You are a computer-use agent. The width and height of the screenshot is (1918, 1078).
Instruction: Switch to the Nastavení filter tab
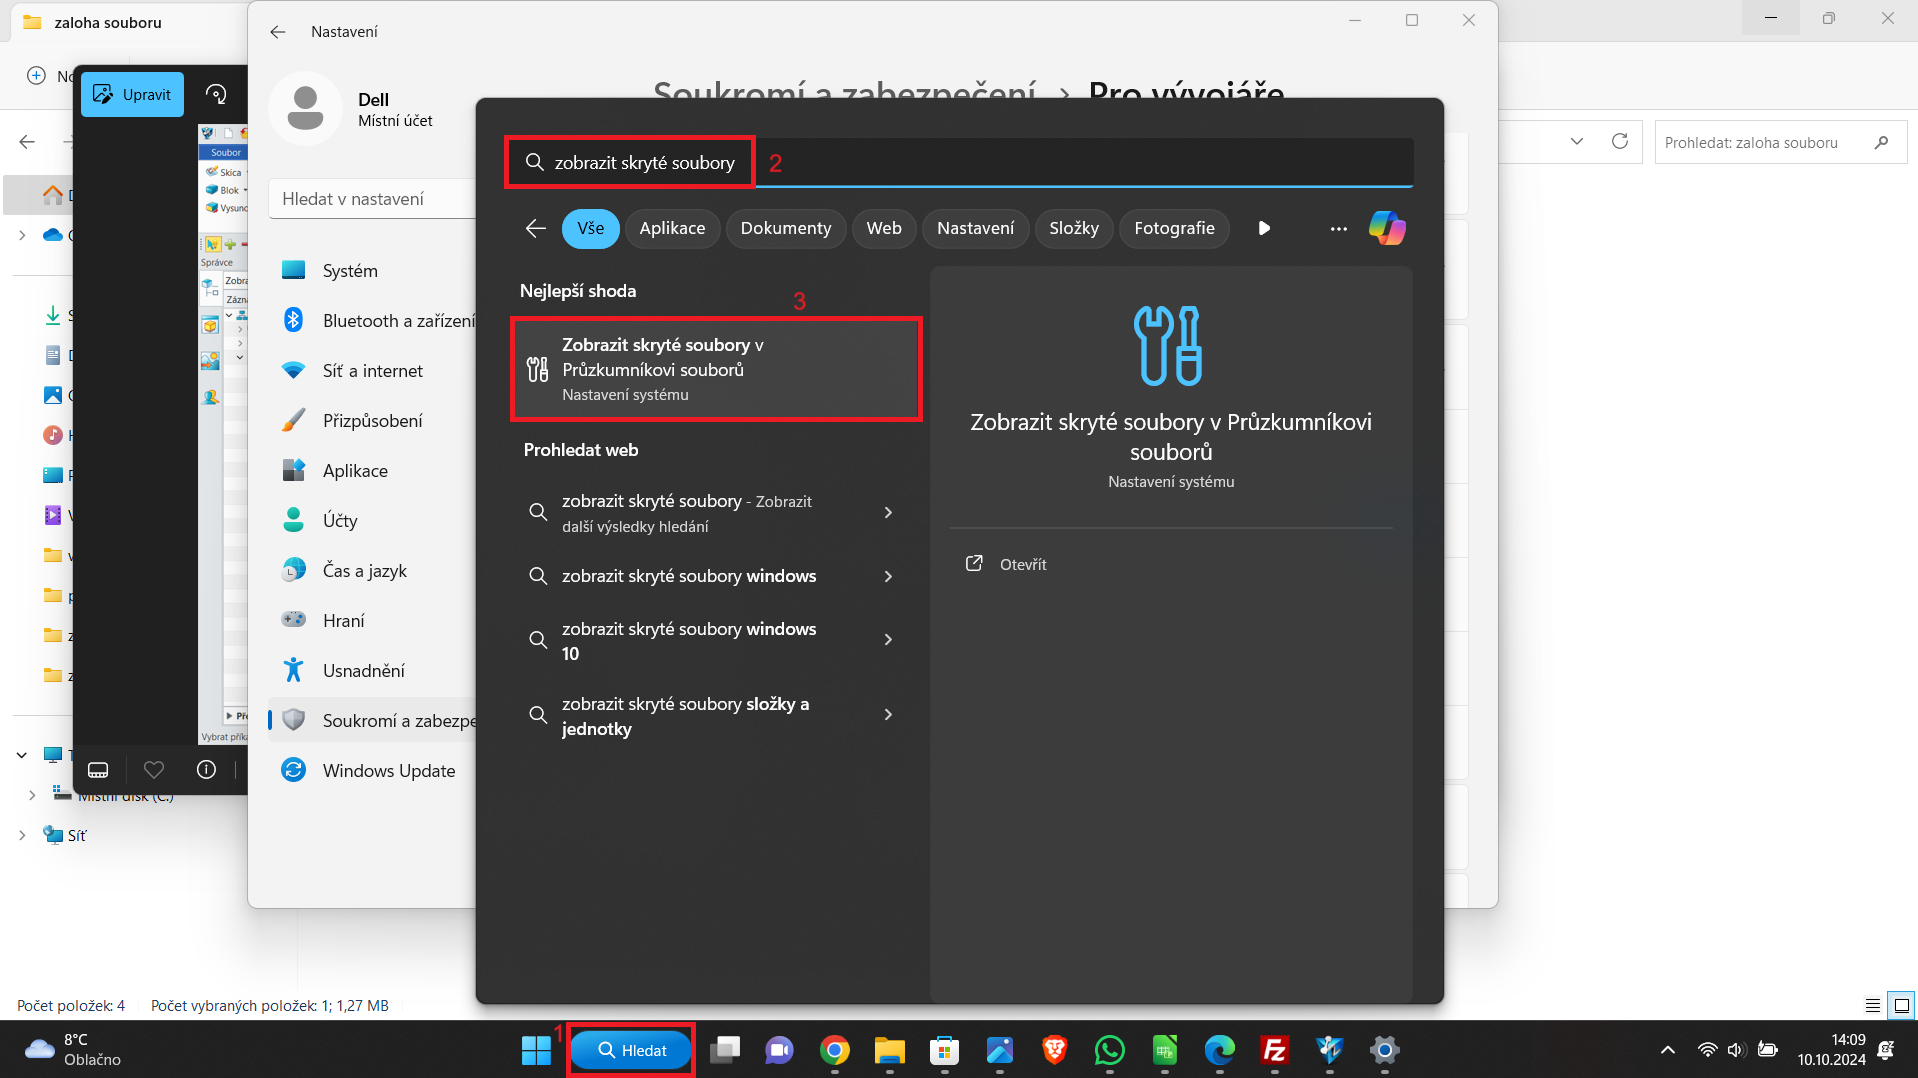(x=975, y=229)
